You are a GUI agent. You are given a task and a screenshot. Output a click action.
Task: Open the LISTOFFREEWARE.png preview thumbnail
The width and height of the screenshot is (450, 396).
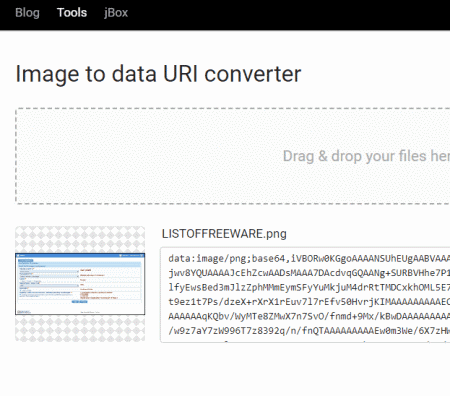(80, 284)
